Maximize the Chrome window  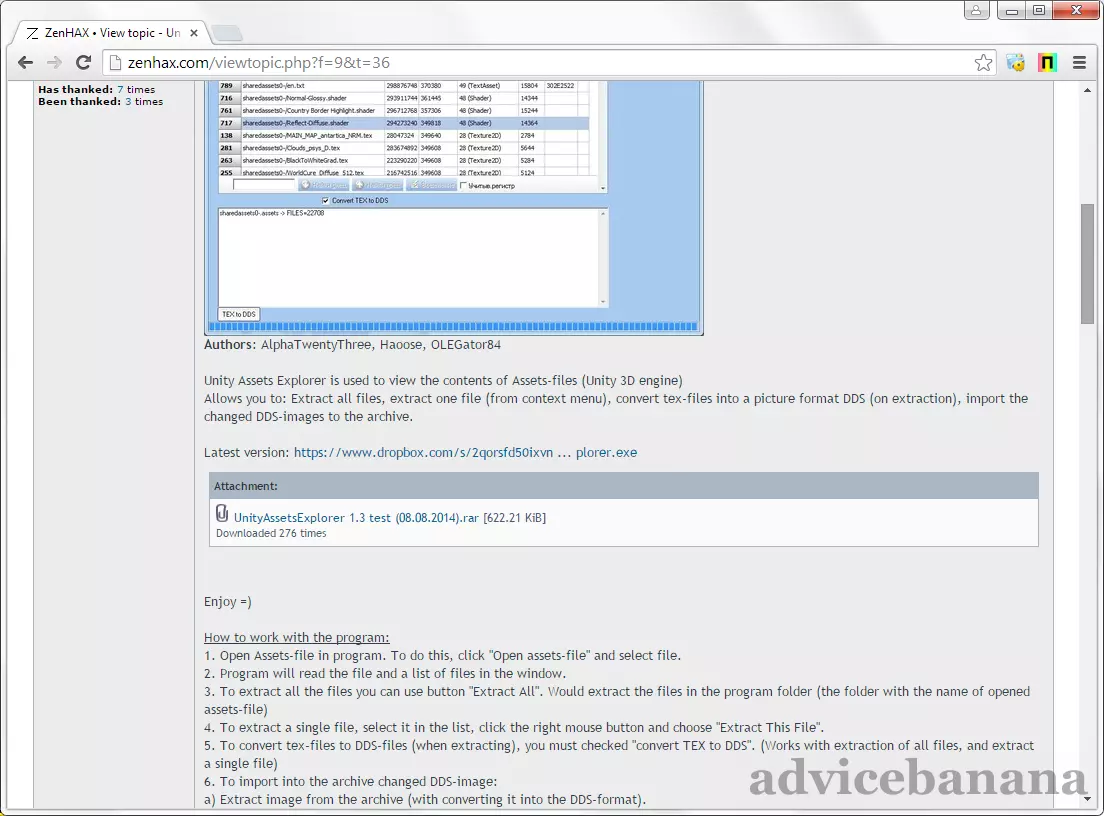point(1039,10)
